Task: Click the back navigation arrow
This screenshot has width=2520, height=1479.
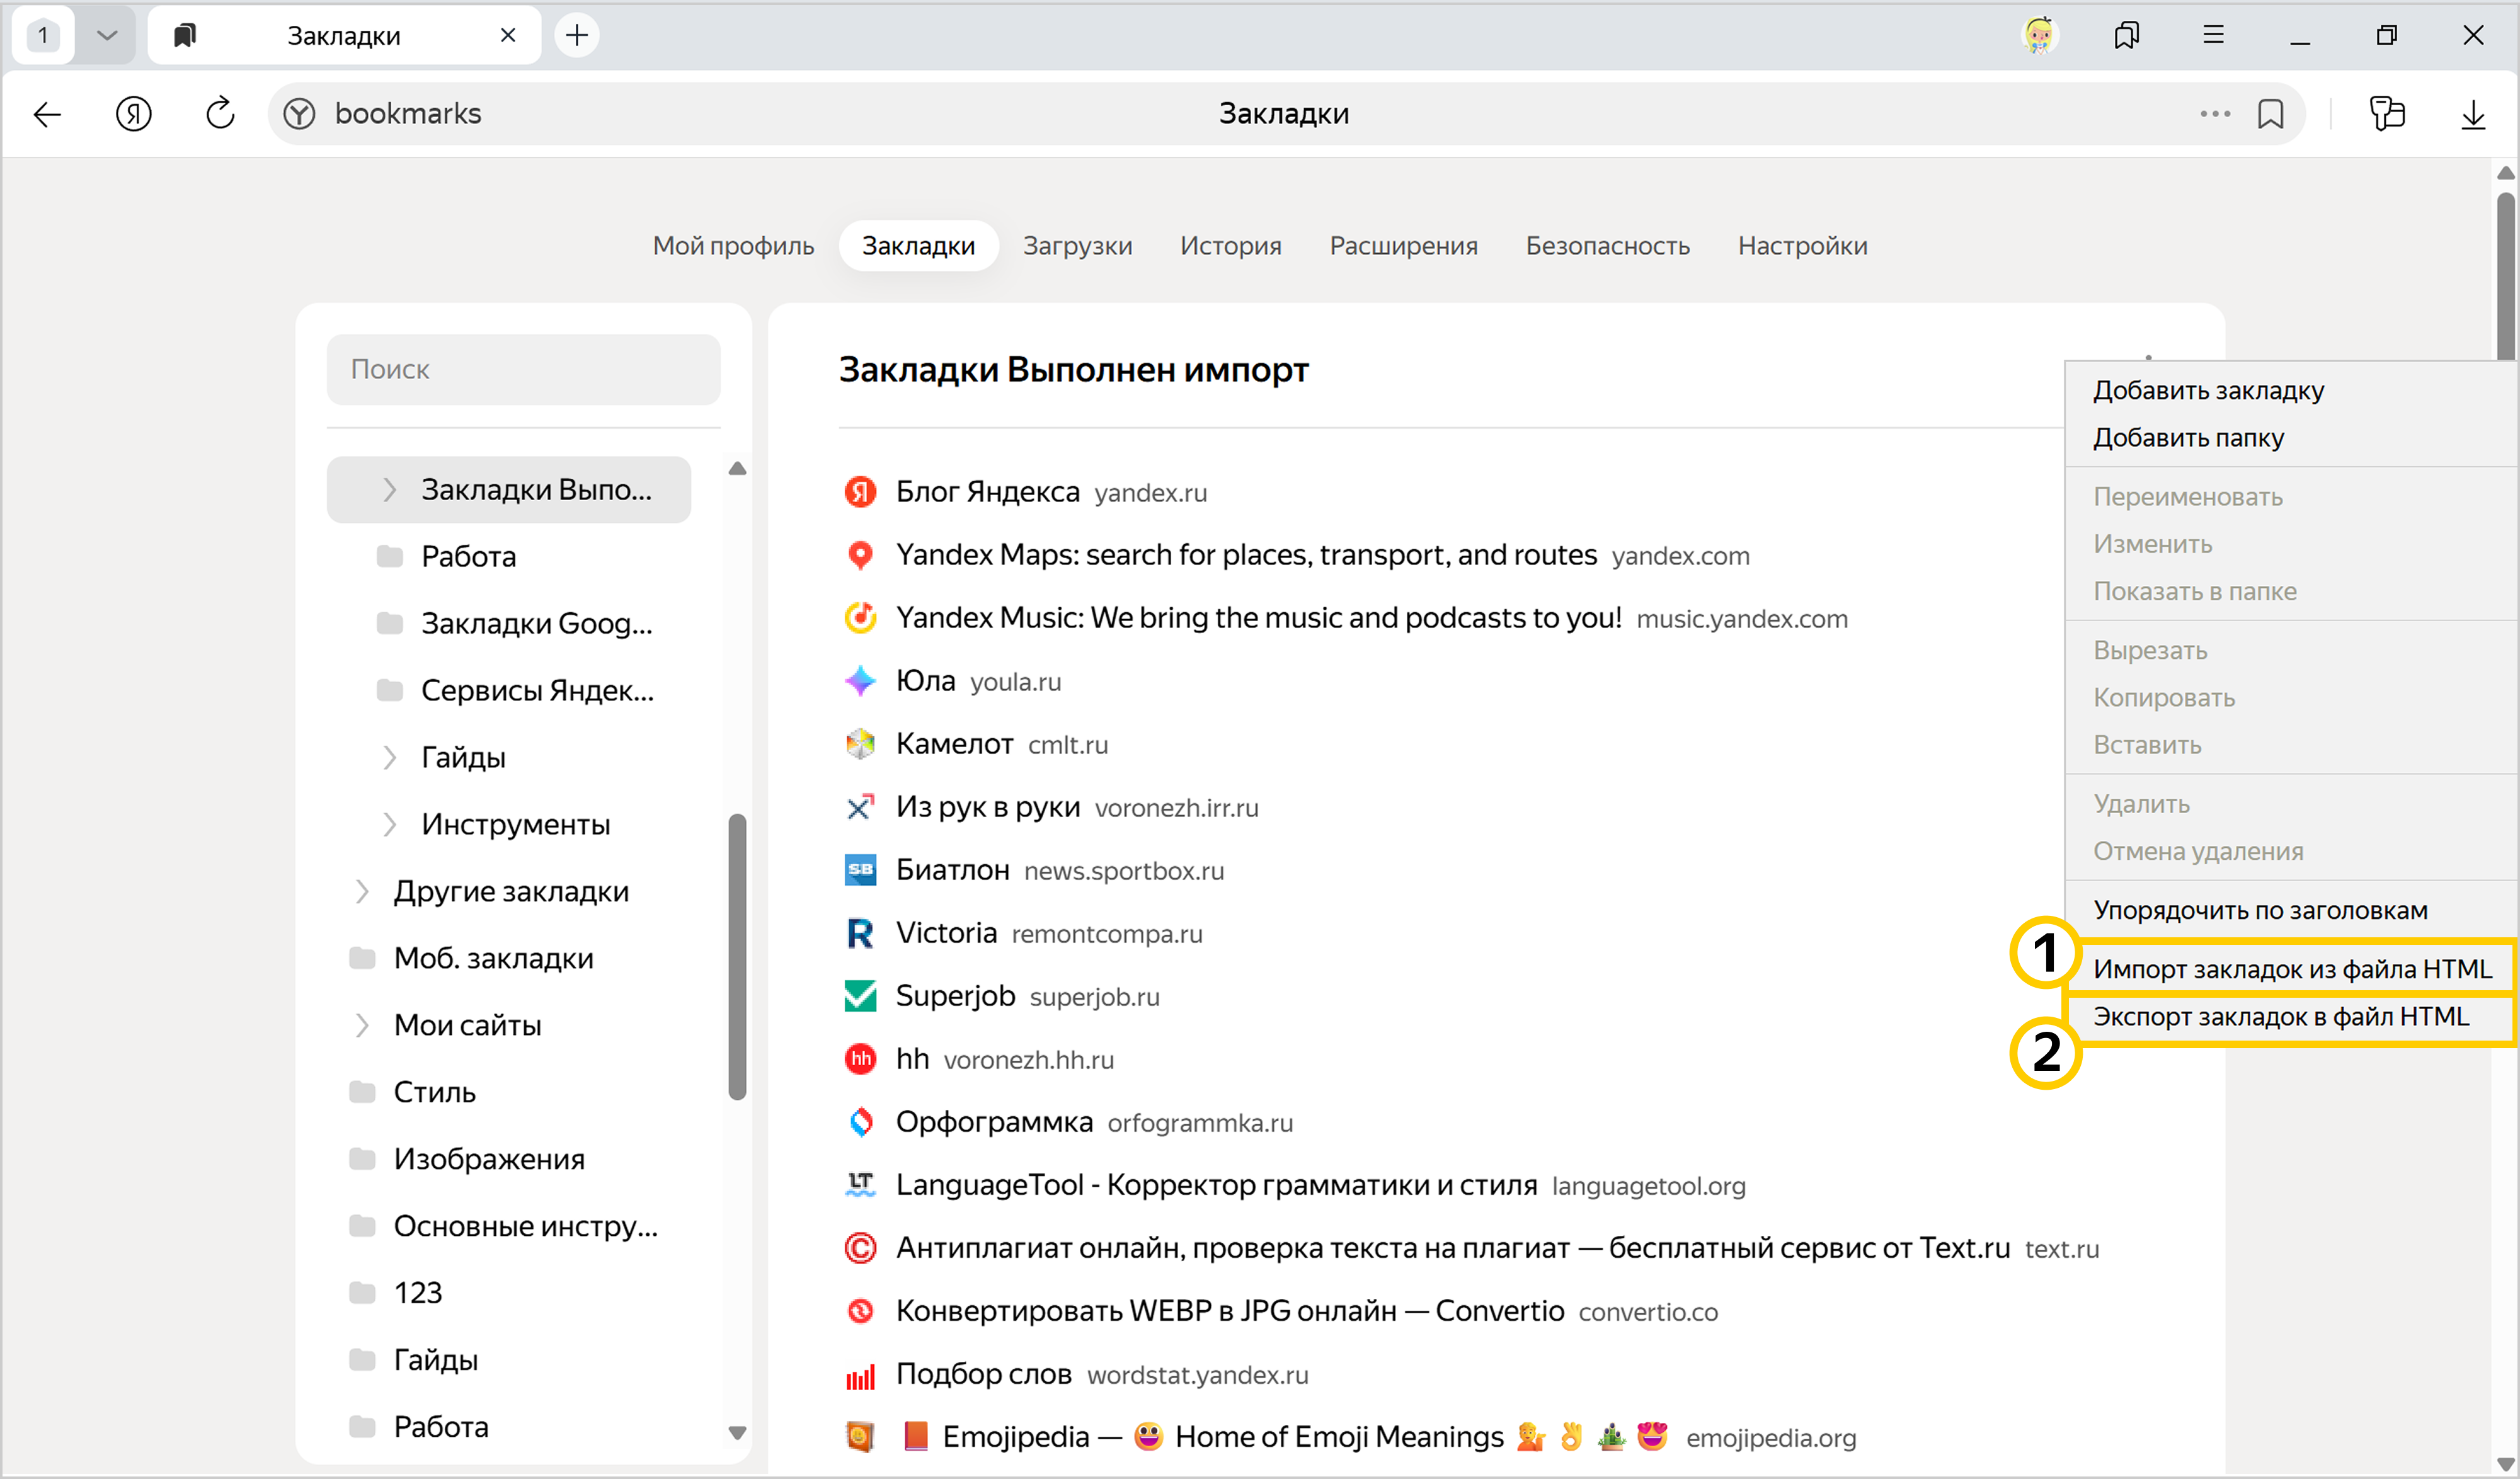Action: pyautogui.click(x=47, y=113)
